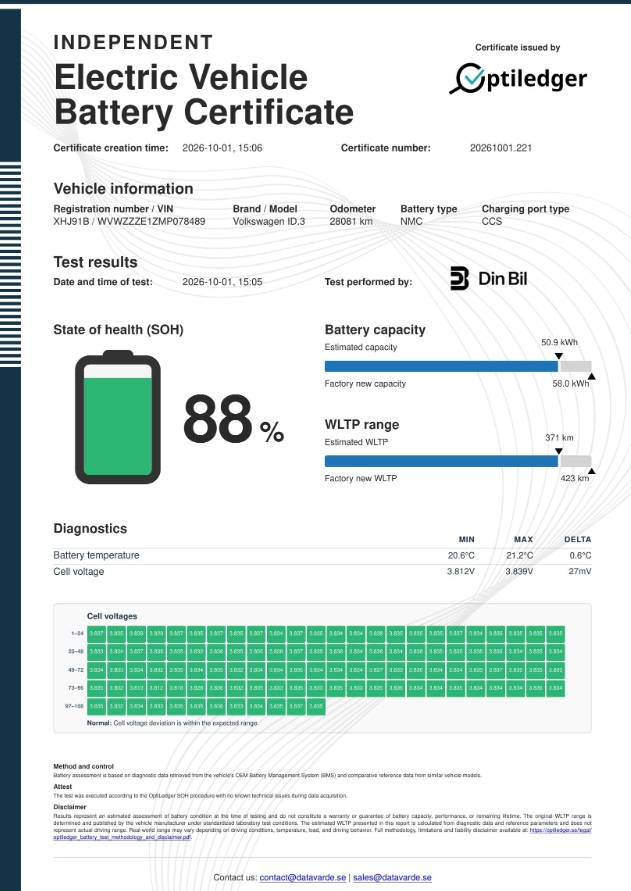
Task: Click the charging port type value CCS
Action: (x=492, y=221)
